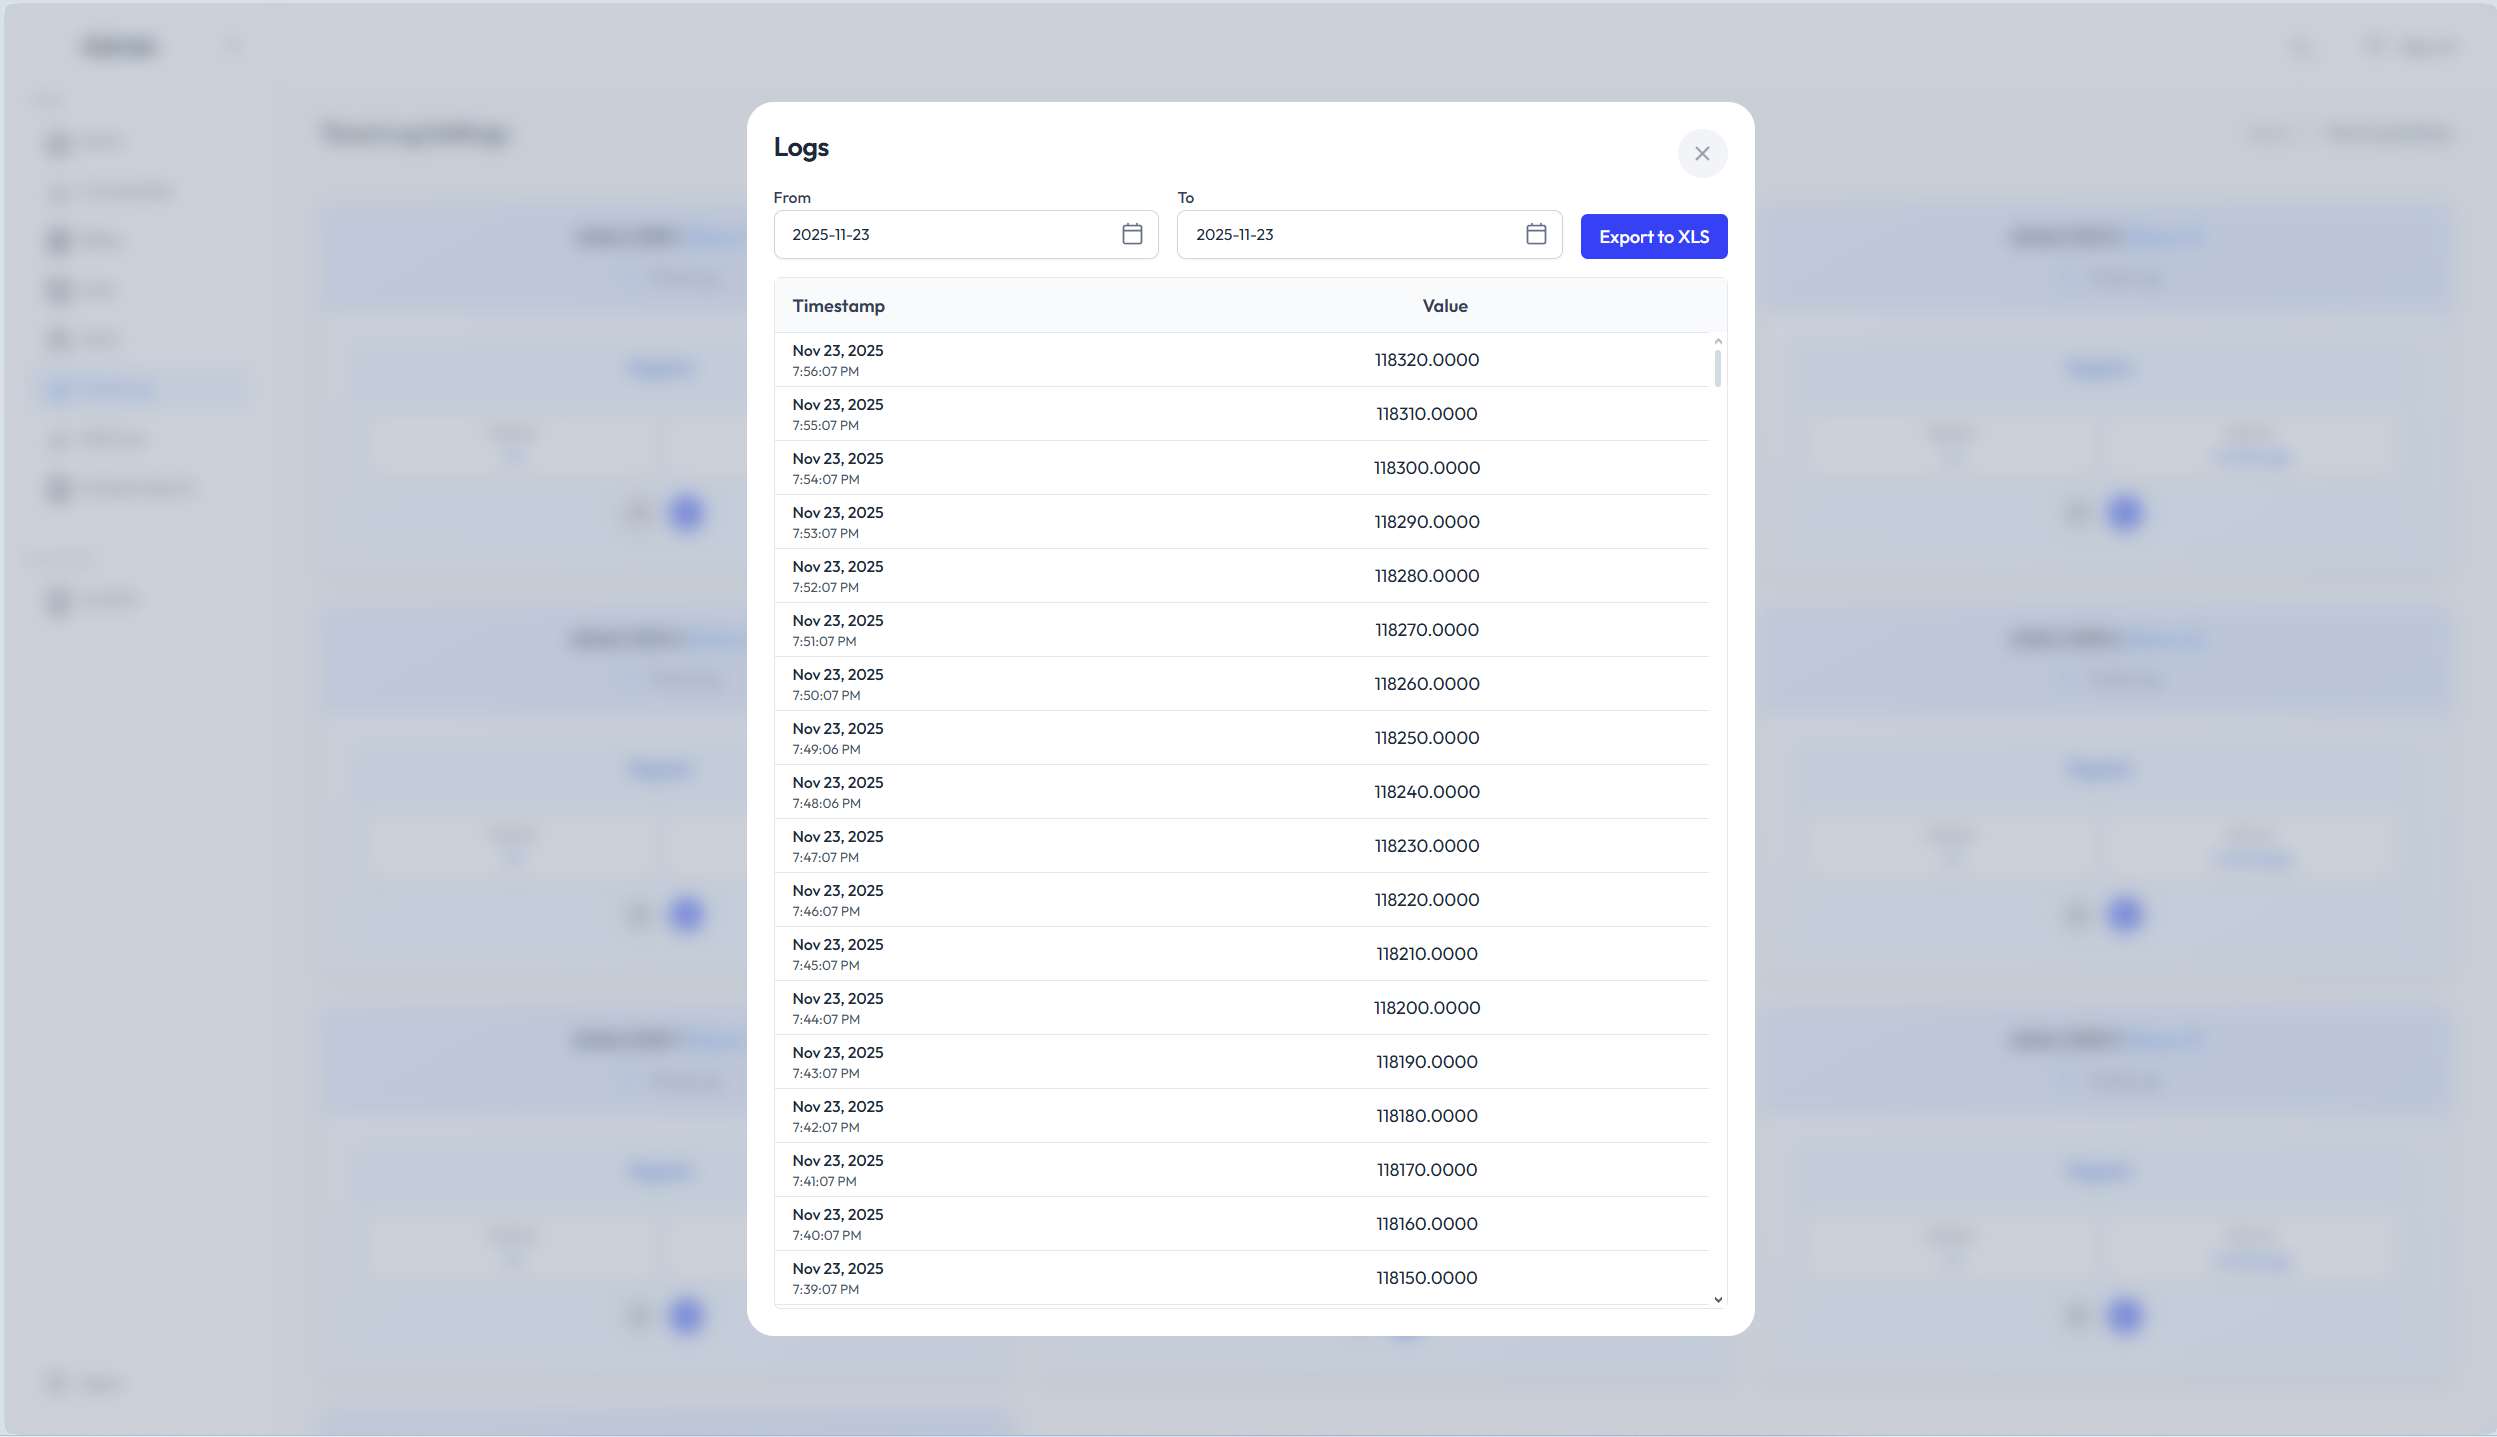Select the 7:49:06 PM log entry
Screen dimensions: 2497x1437
(x=838, y=738)
